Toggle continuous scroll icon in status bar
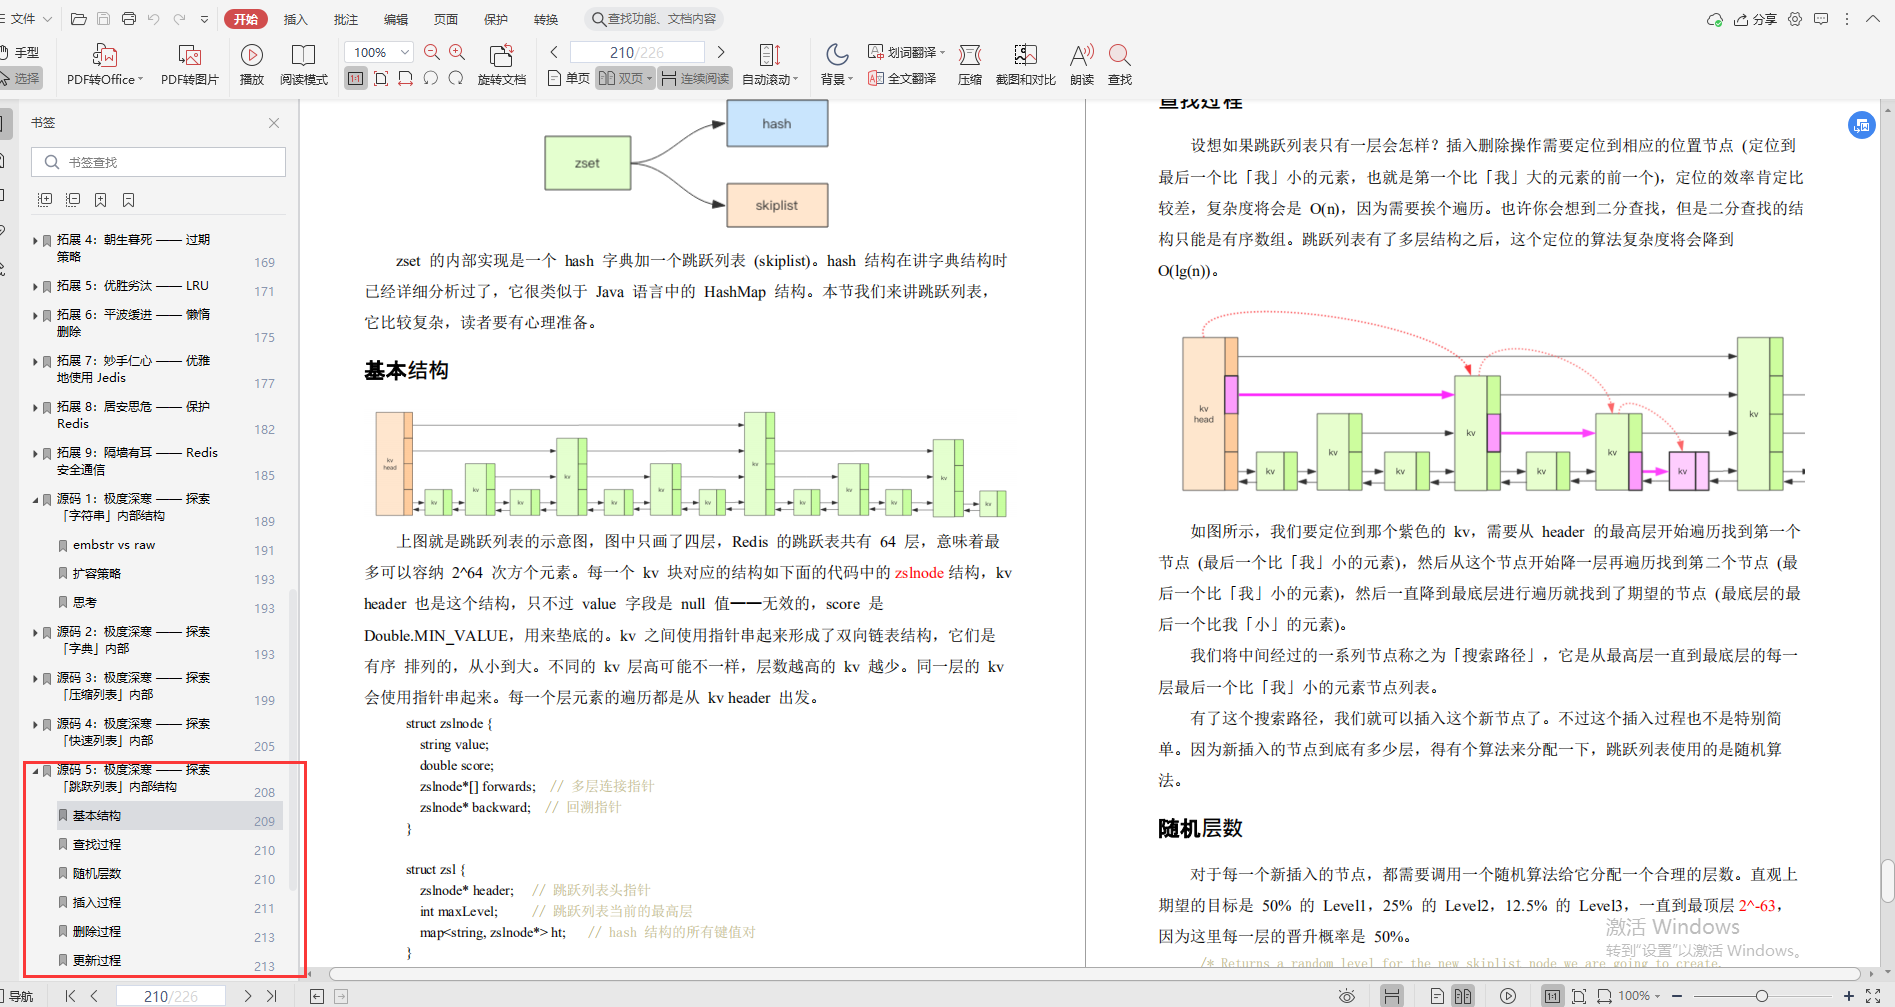 1391,996
